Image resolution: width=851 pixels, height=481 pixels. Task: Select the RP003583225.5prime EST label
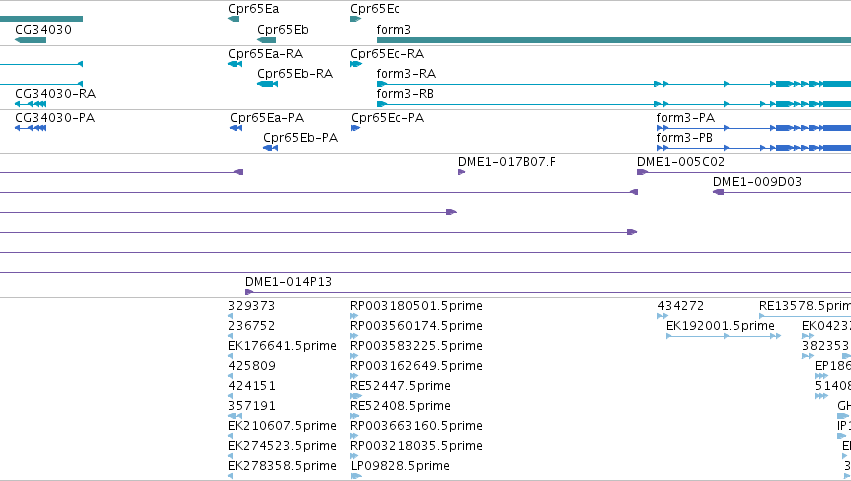(x=416, y=346)
